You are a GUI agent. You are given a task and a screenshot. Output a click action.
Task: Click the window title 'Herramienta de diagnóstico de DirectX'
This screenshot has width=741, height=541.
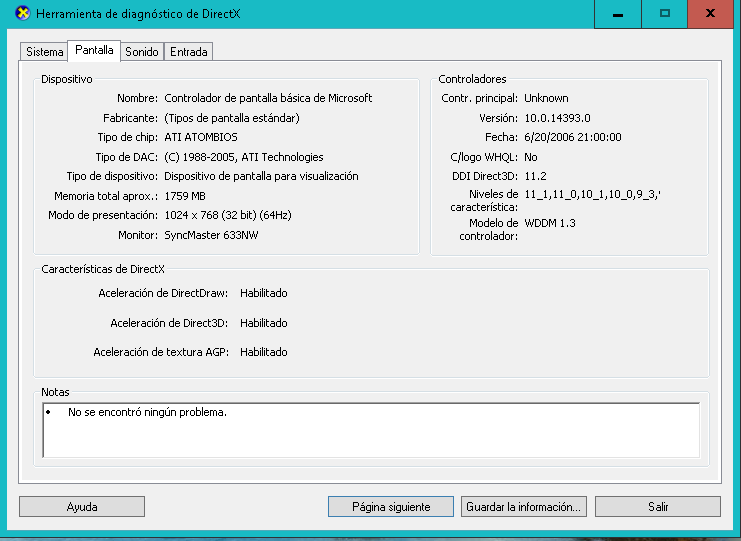[x=138, y=14]
